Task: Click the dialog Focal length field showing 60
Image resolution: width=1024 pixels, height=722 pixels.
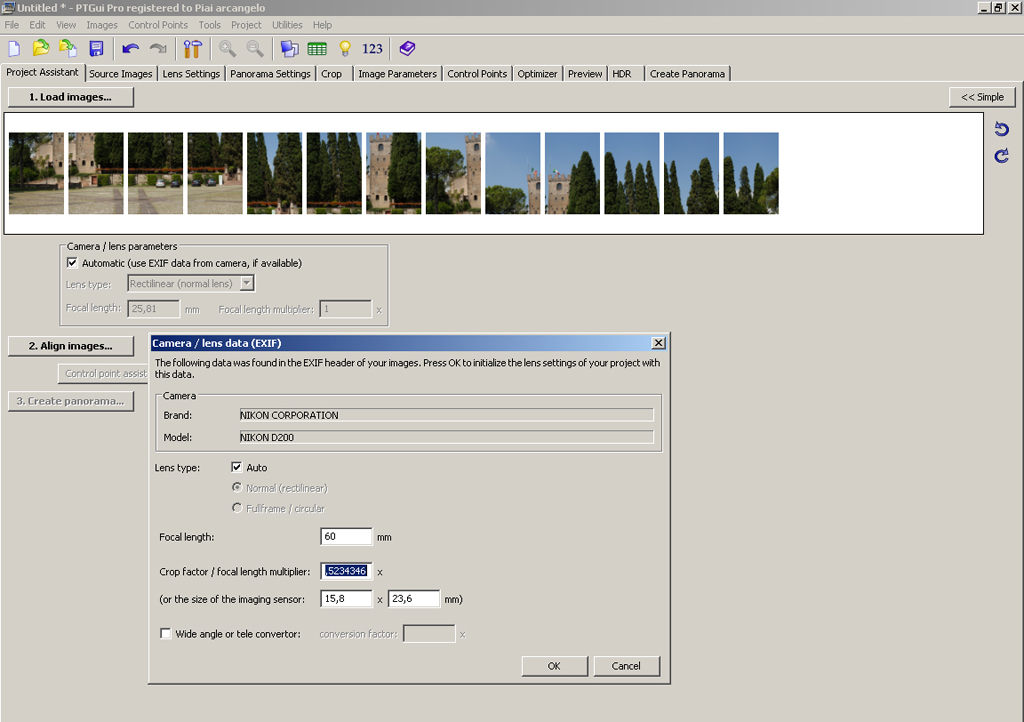Action: click(x=346, y=537)
